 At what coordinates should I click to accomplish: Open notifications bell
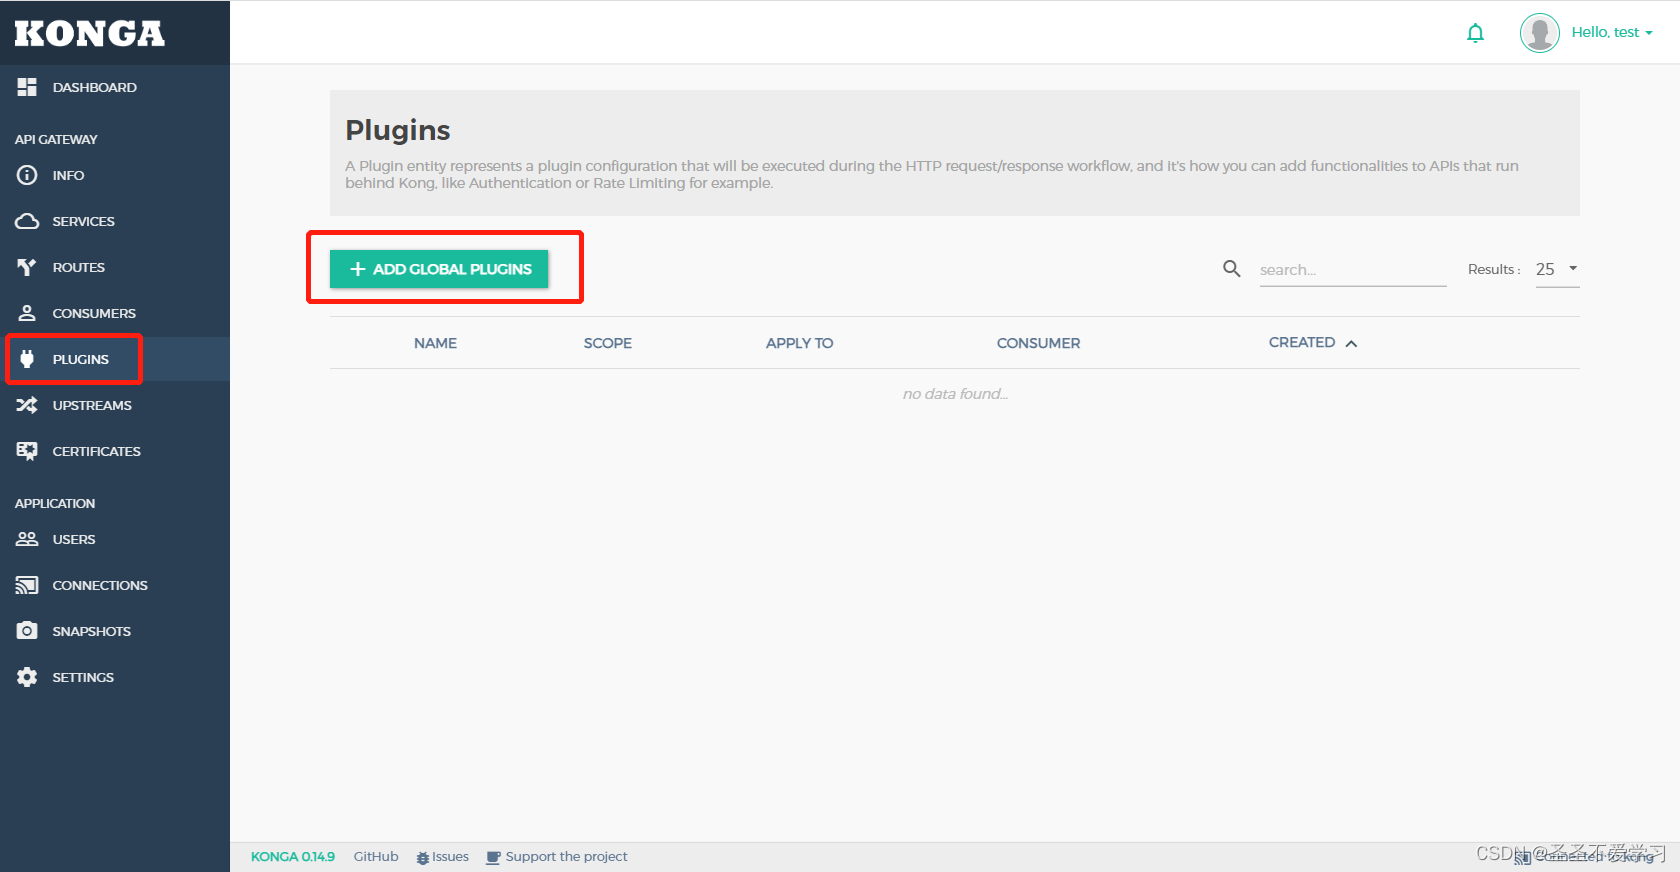[1475, 33]
